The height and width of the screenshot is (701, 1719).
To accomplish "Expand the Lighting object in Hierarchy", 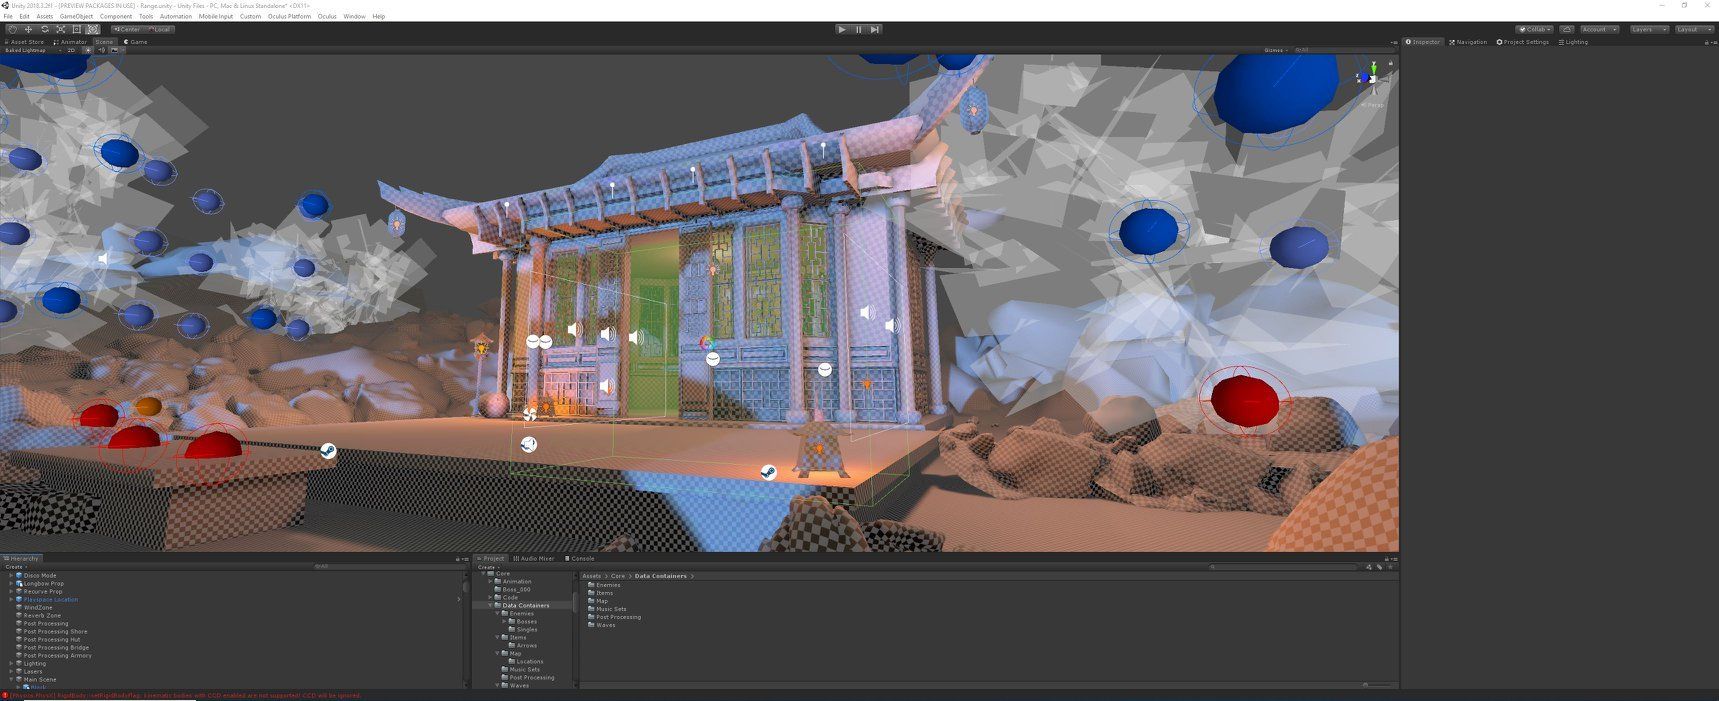I will [x=11, y=664].
